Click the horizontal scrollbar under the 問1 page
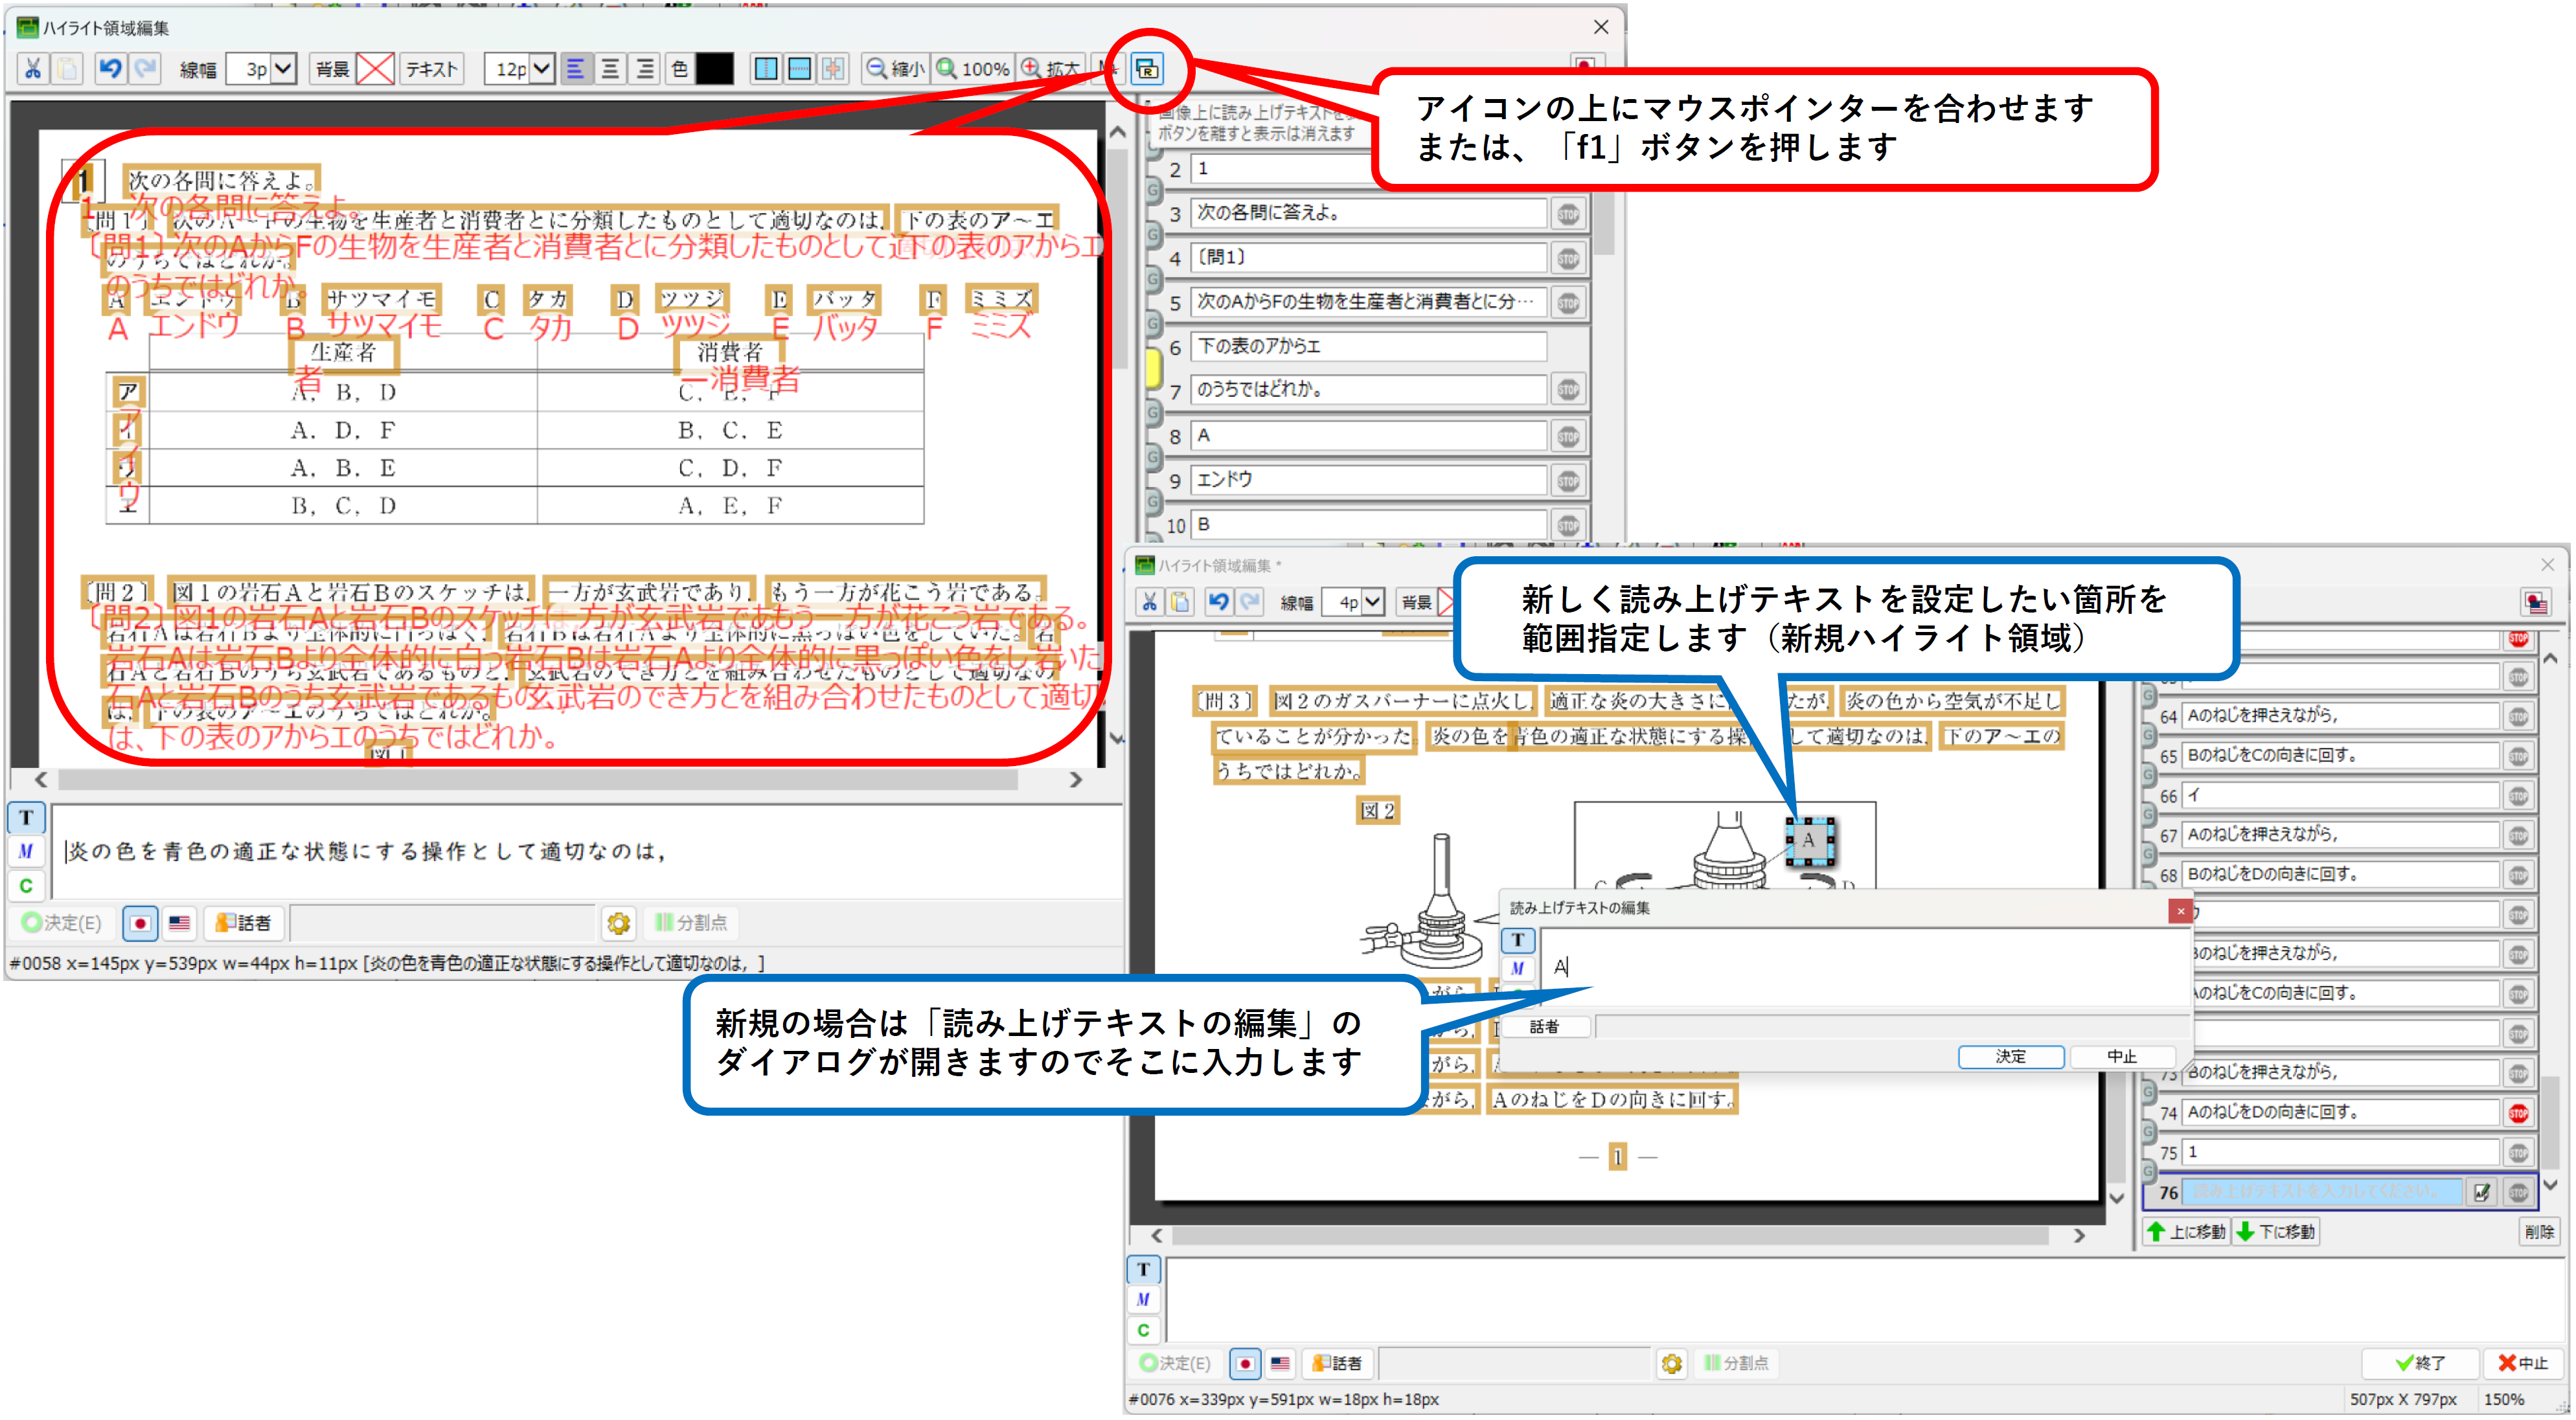The width and height of the screenshot is (2576, 1420). [537, 779]
